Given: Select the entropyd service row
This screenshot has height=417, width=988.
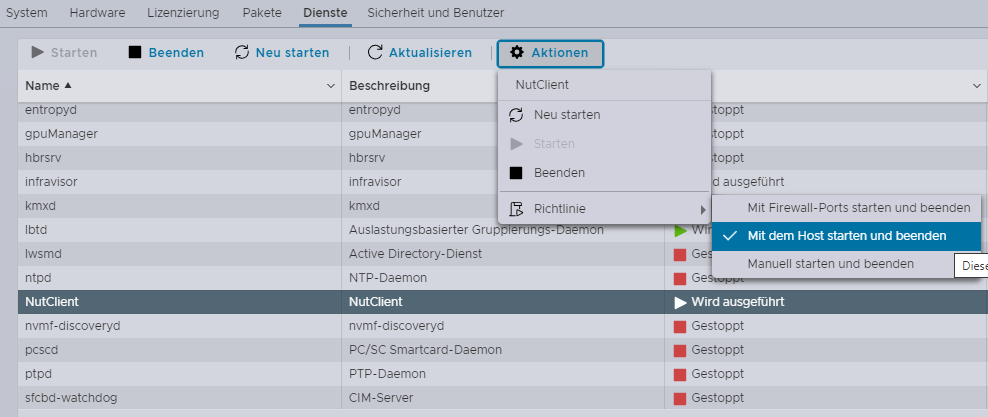Looking at the screenshot, I should pyautogui.click(x=502, y=110).
